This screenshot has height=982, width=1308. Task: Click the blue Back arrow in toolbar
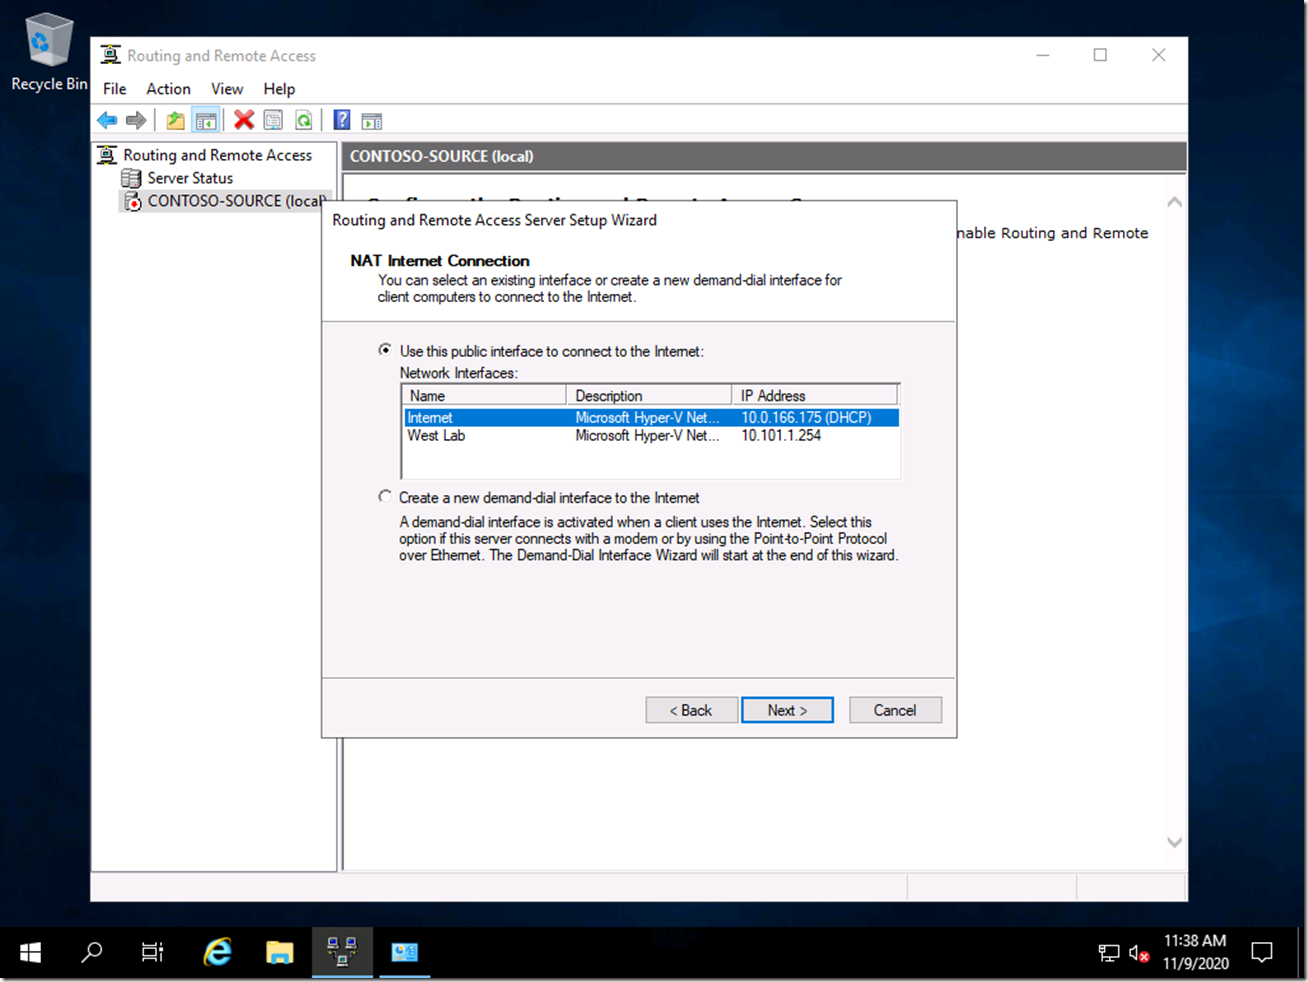click(x=107, y=121)
